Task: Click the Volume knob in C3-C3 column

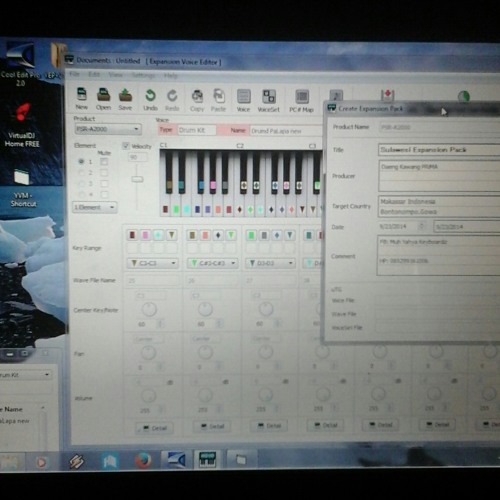Action: point(149,396)
